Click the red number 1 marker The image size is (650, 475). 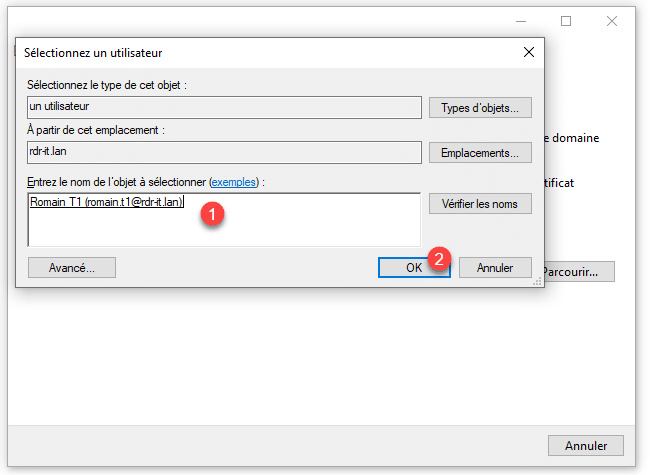tap(209, 215)
